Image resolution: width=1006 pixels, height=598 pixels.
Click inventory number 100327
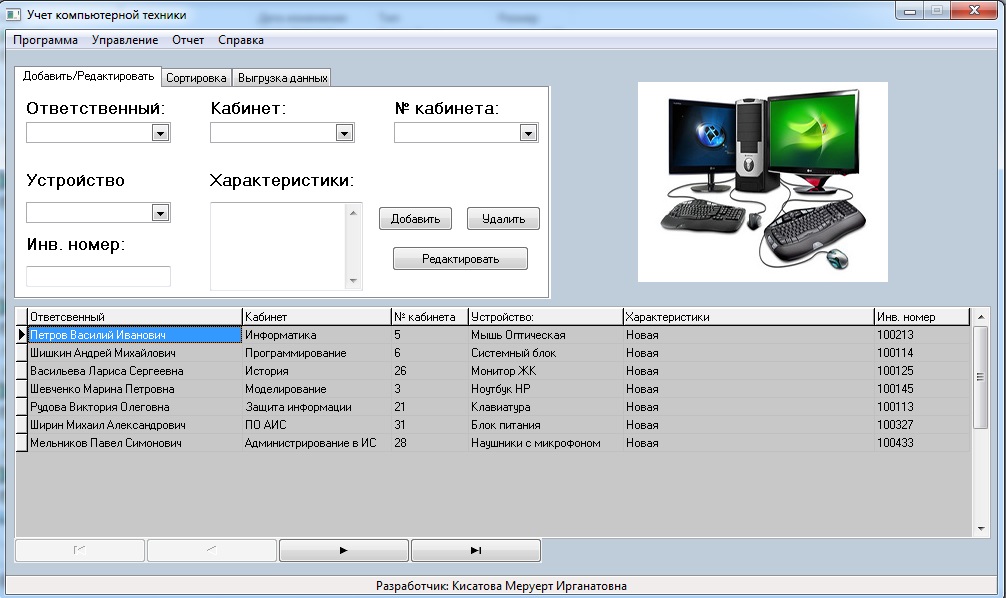tap(921, 425)
